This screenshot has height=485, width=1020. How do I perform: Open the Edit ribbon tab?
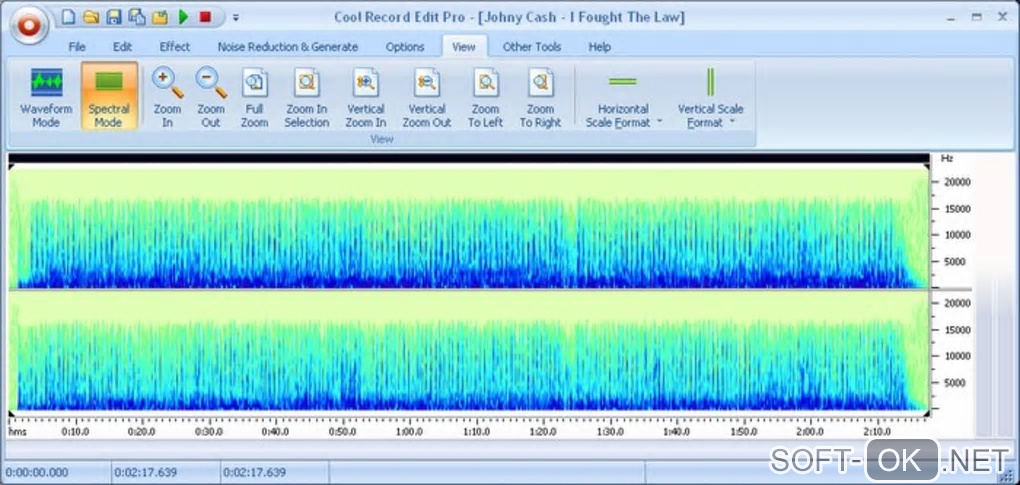[x=122, y=47]
